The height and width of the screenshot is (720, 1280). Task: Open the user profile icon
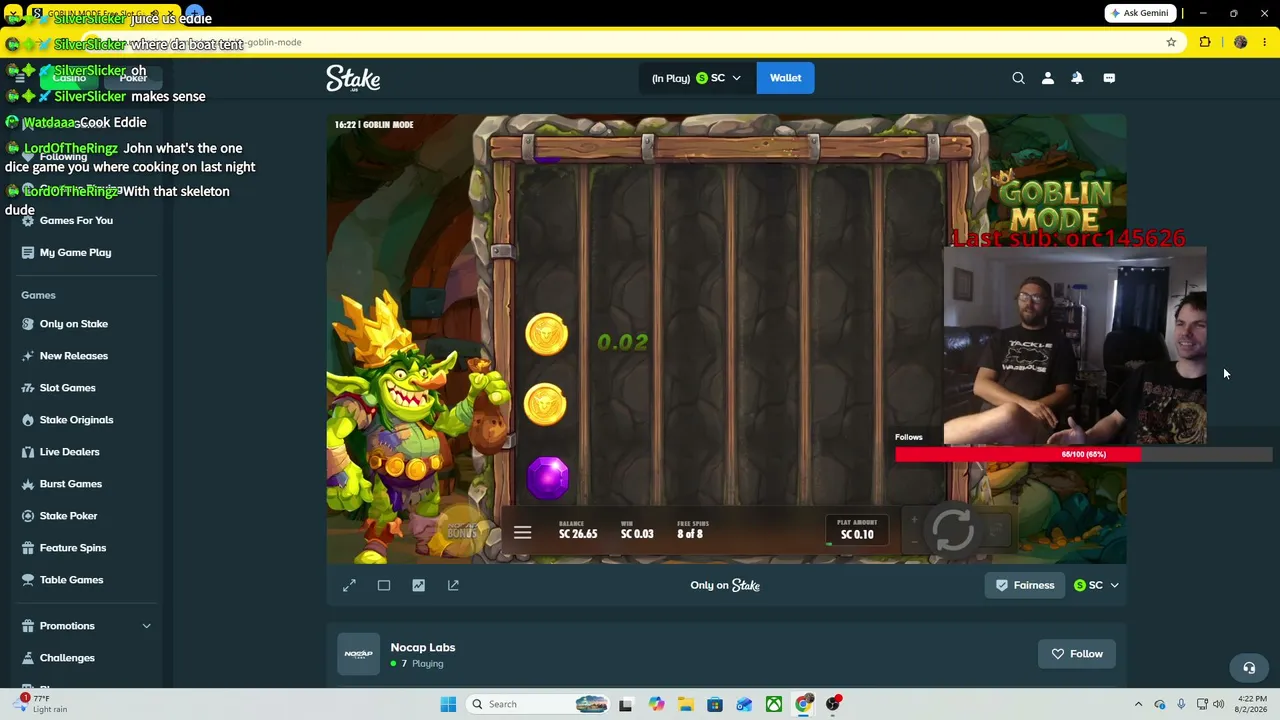1048,78
